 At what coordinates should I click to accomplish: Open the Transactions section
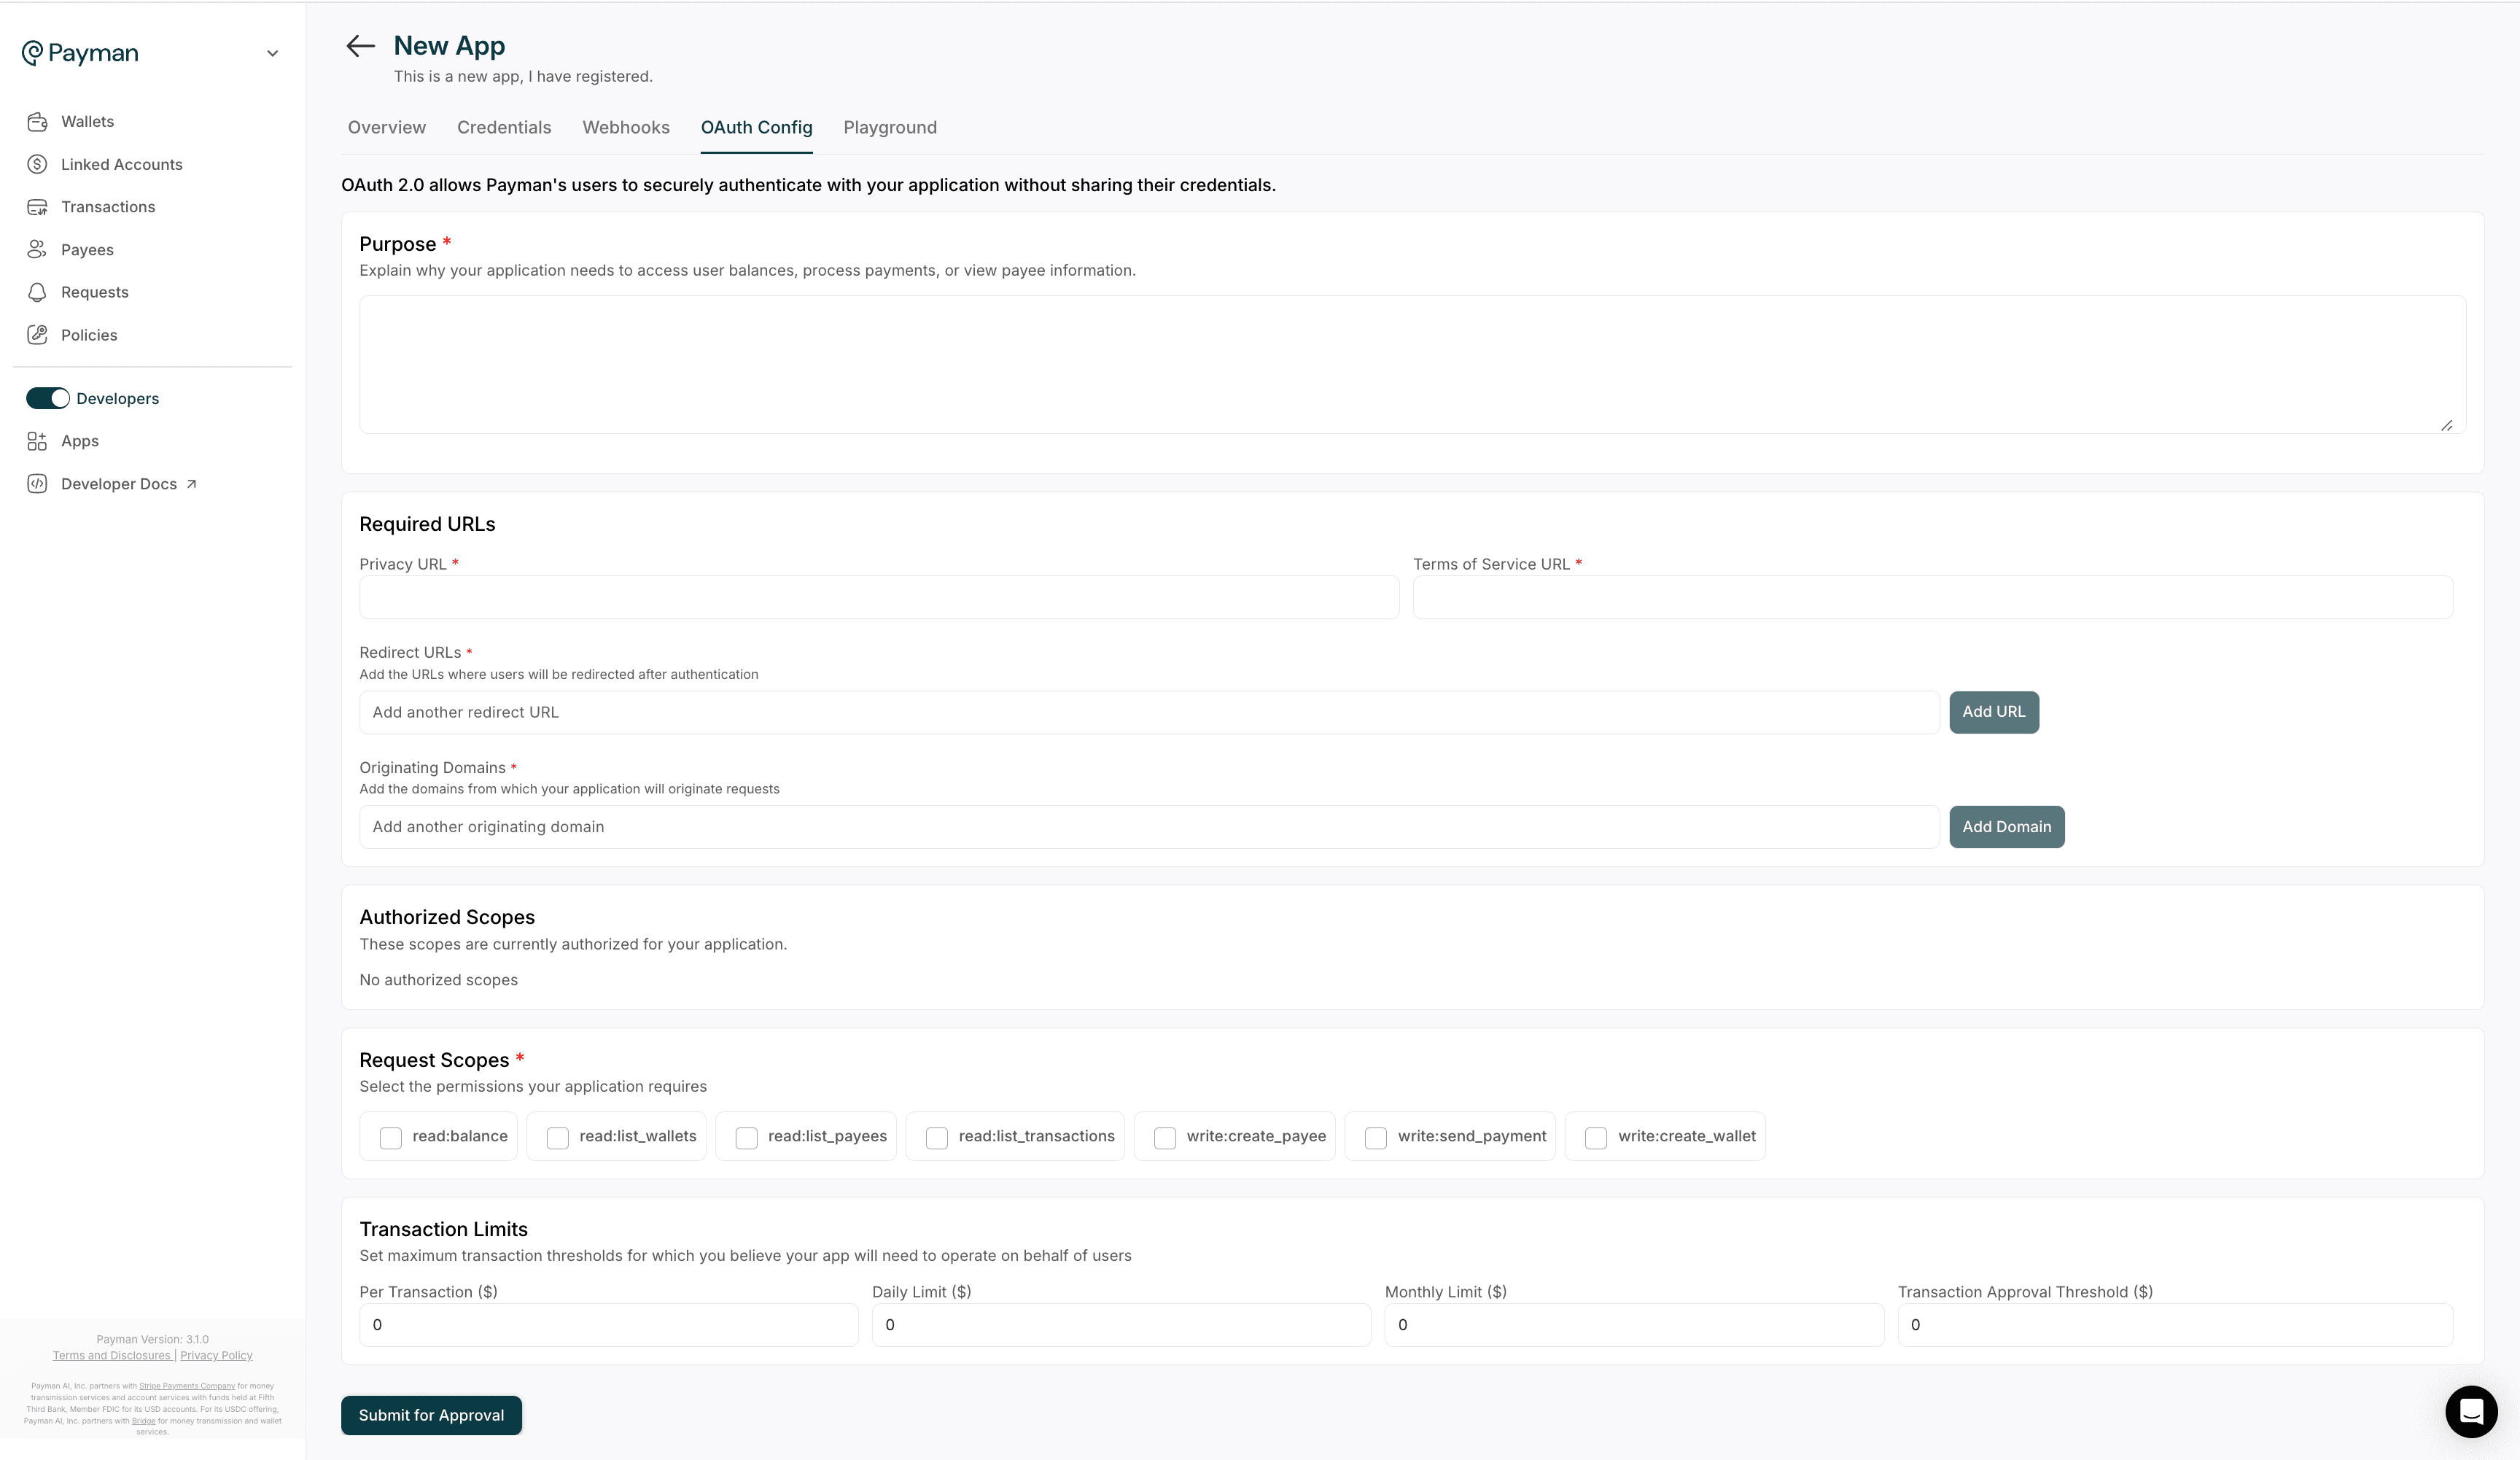pyautogui.click(x=108, y=207)
